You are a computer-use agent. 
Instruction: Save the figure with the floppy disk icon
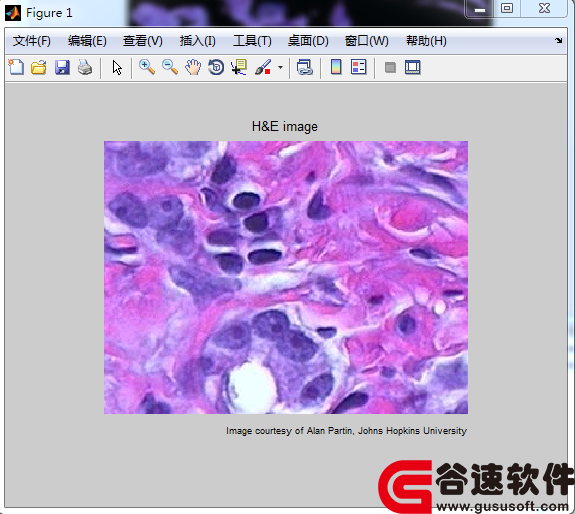click(x=62, y=67)
